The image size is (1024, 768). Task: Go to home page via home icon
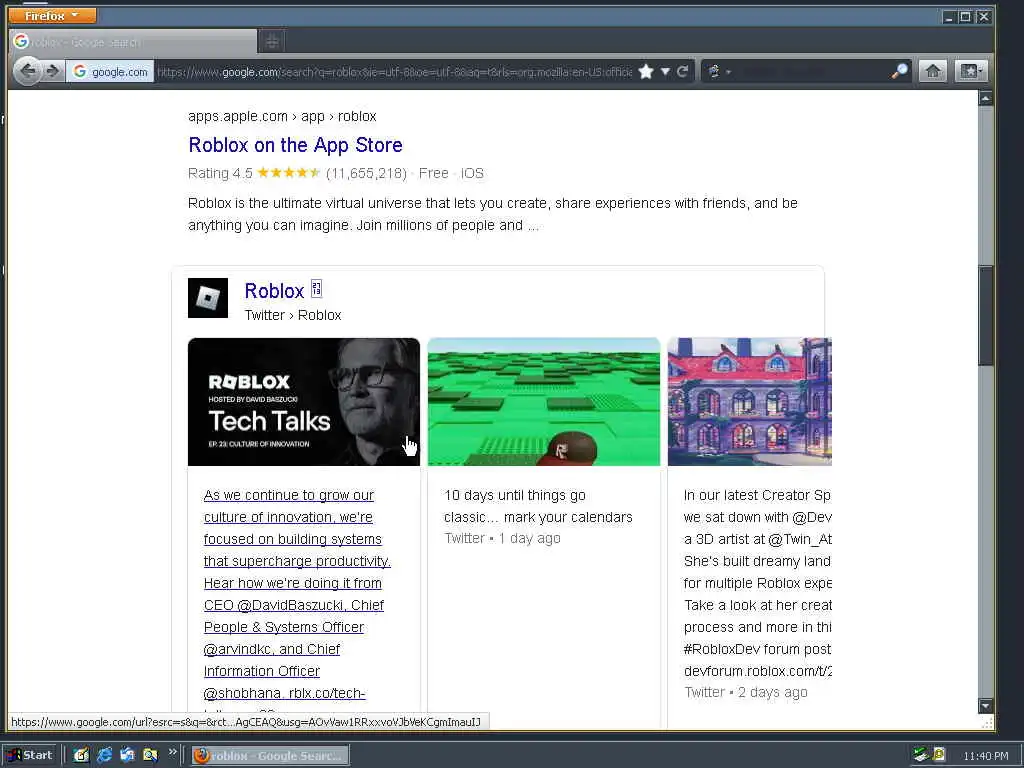(933, 71)
